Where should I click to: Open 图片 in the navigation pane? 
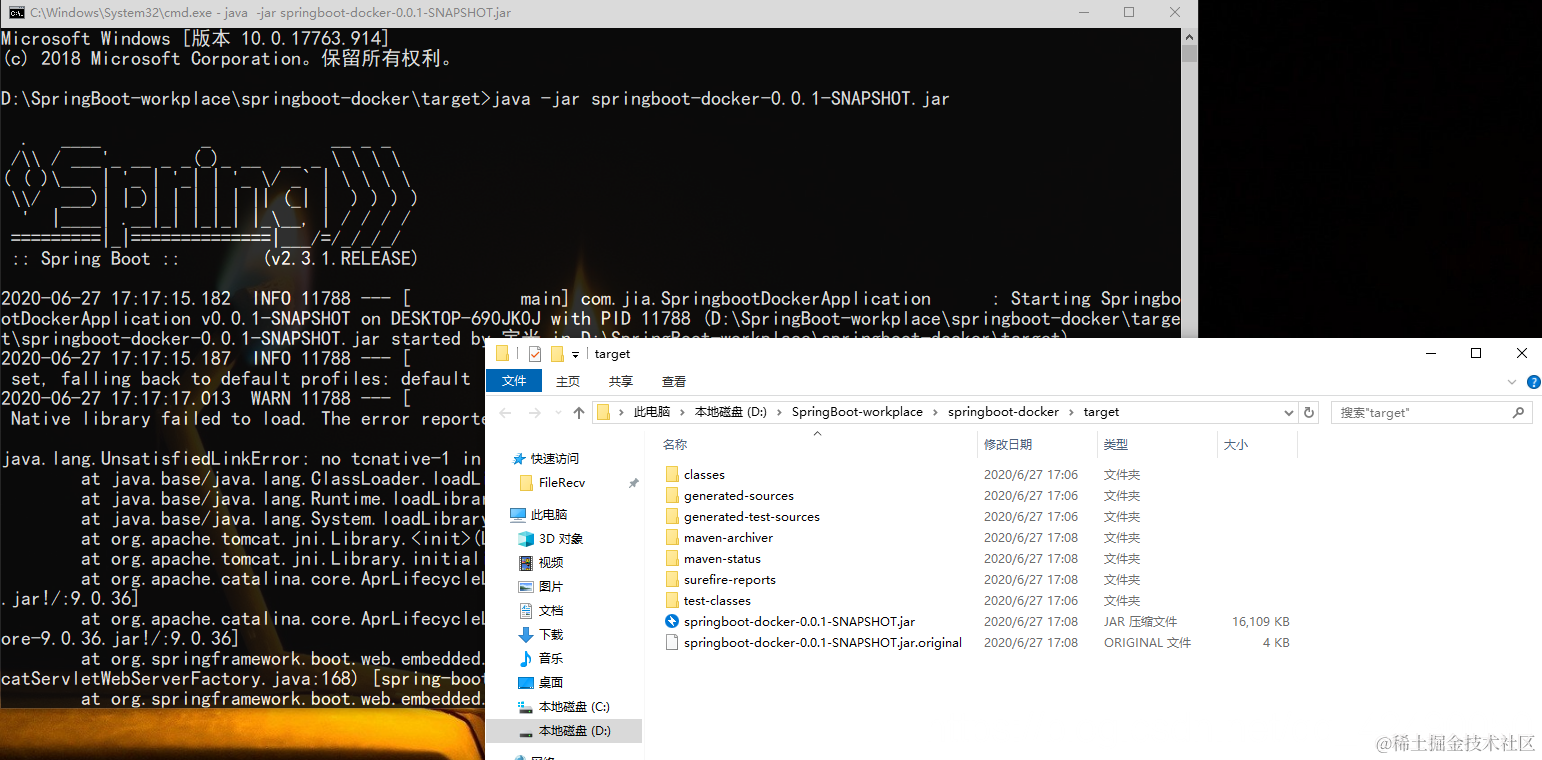point(550,587)
